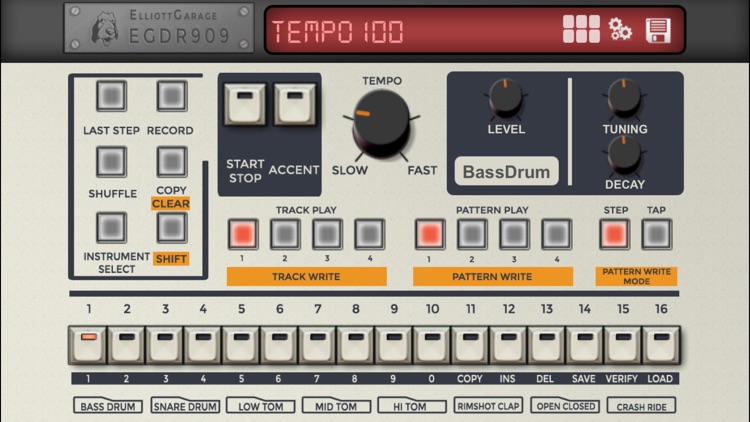Click the Snare Drum instrument label
750x422 pixels.
pyautogui.click(x=185, y=406)
